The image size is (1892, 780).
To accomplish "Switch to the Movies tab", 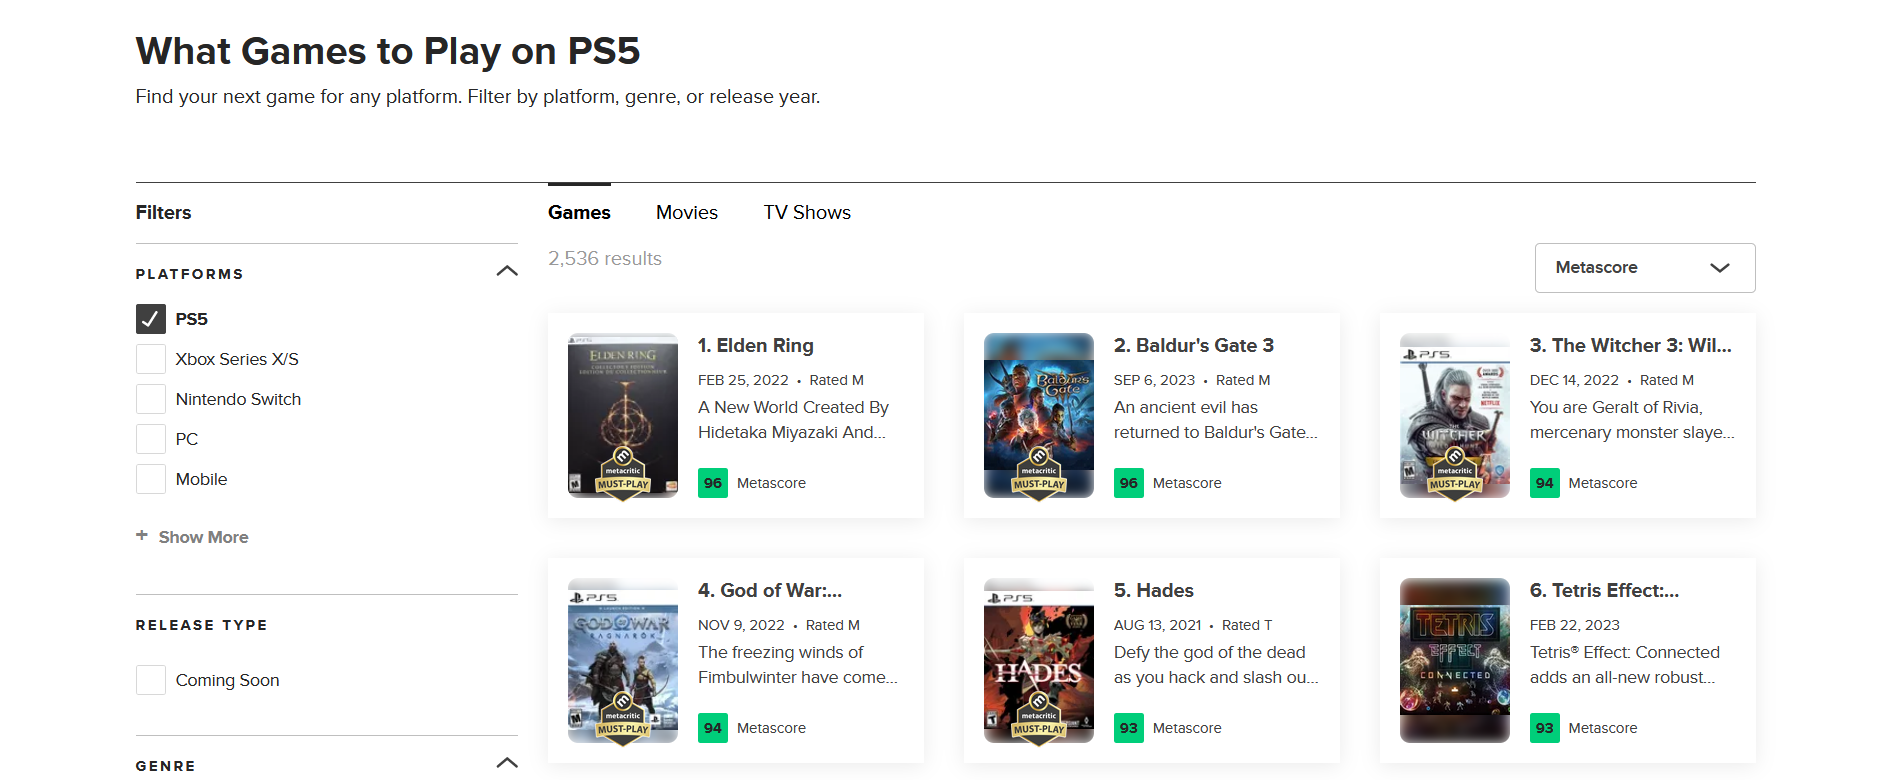I will click(687, 212).
